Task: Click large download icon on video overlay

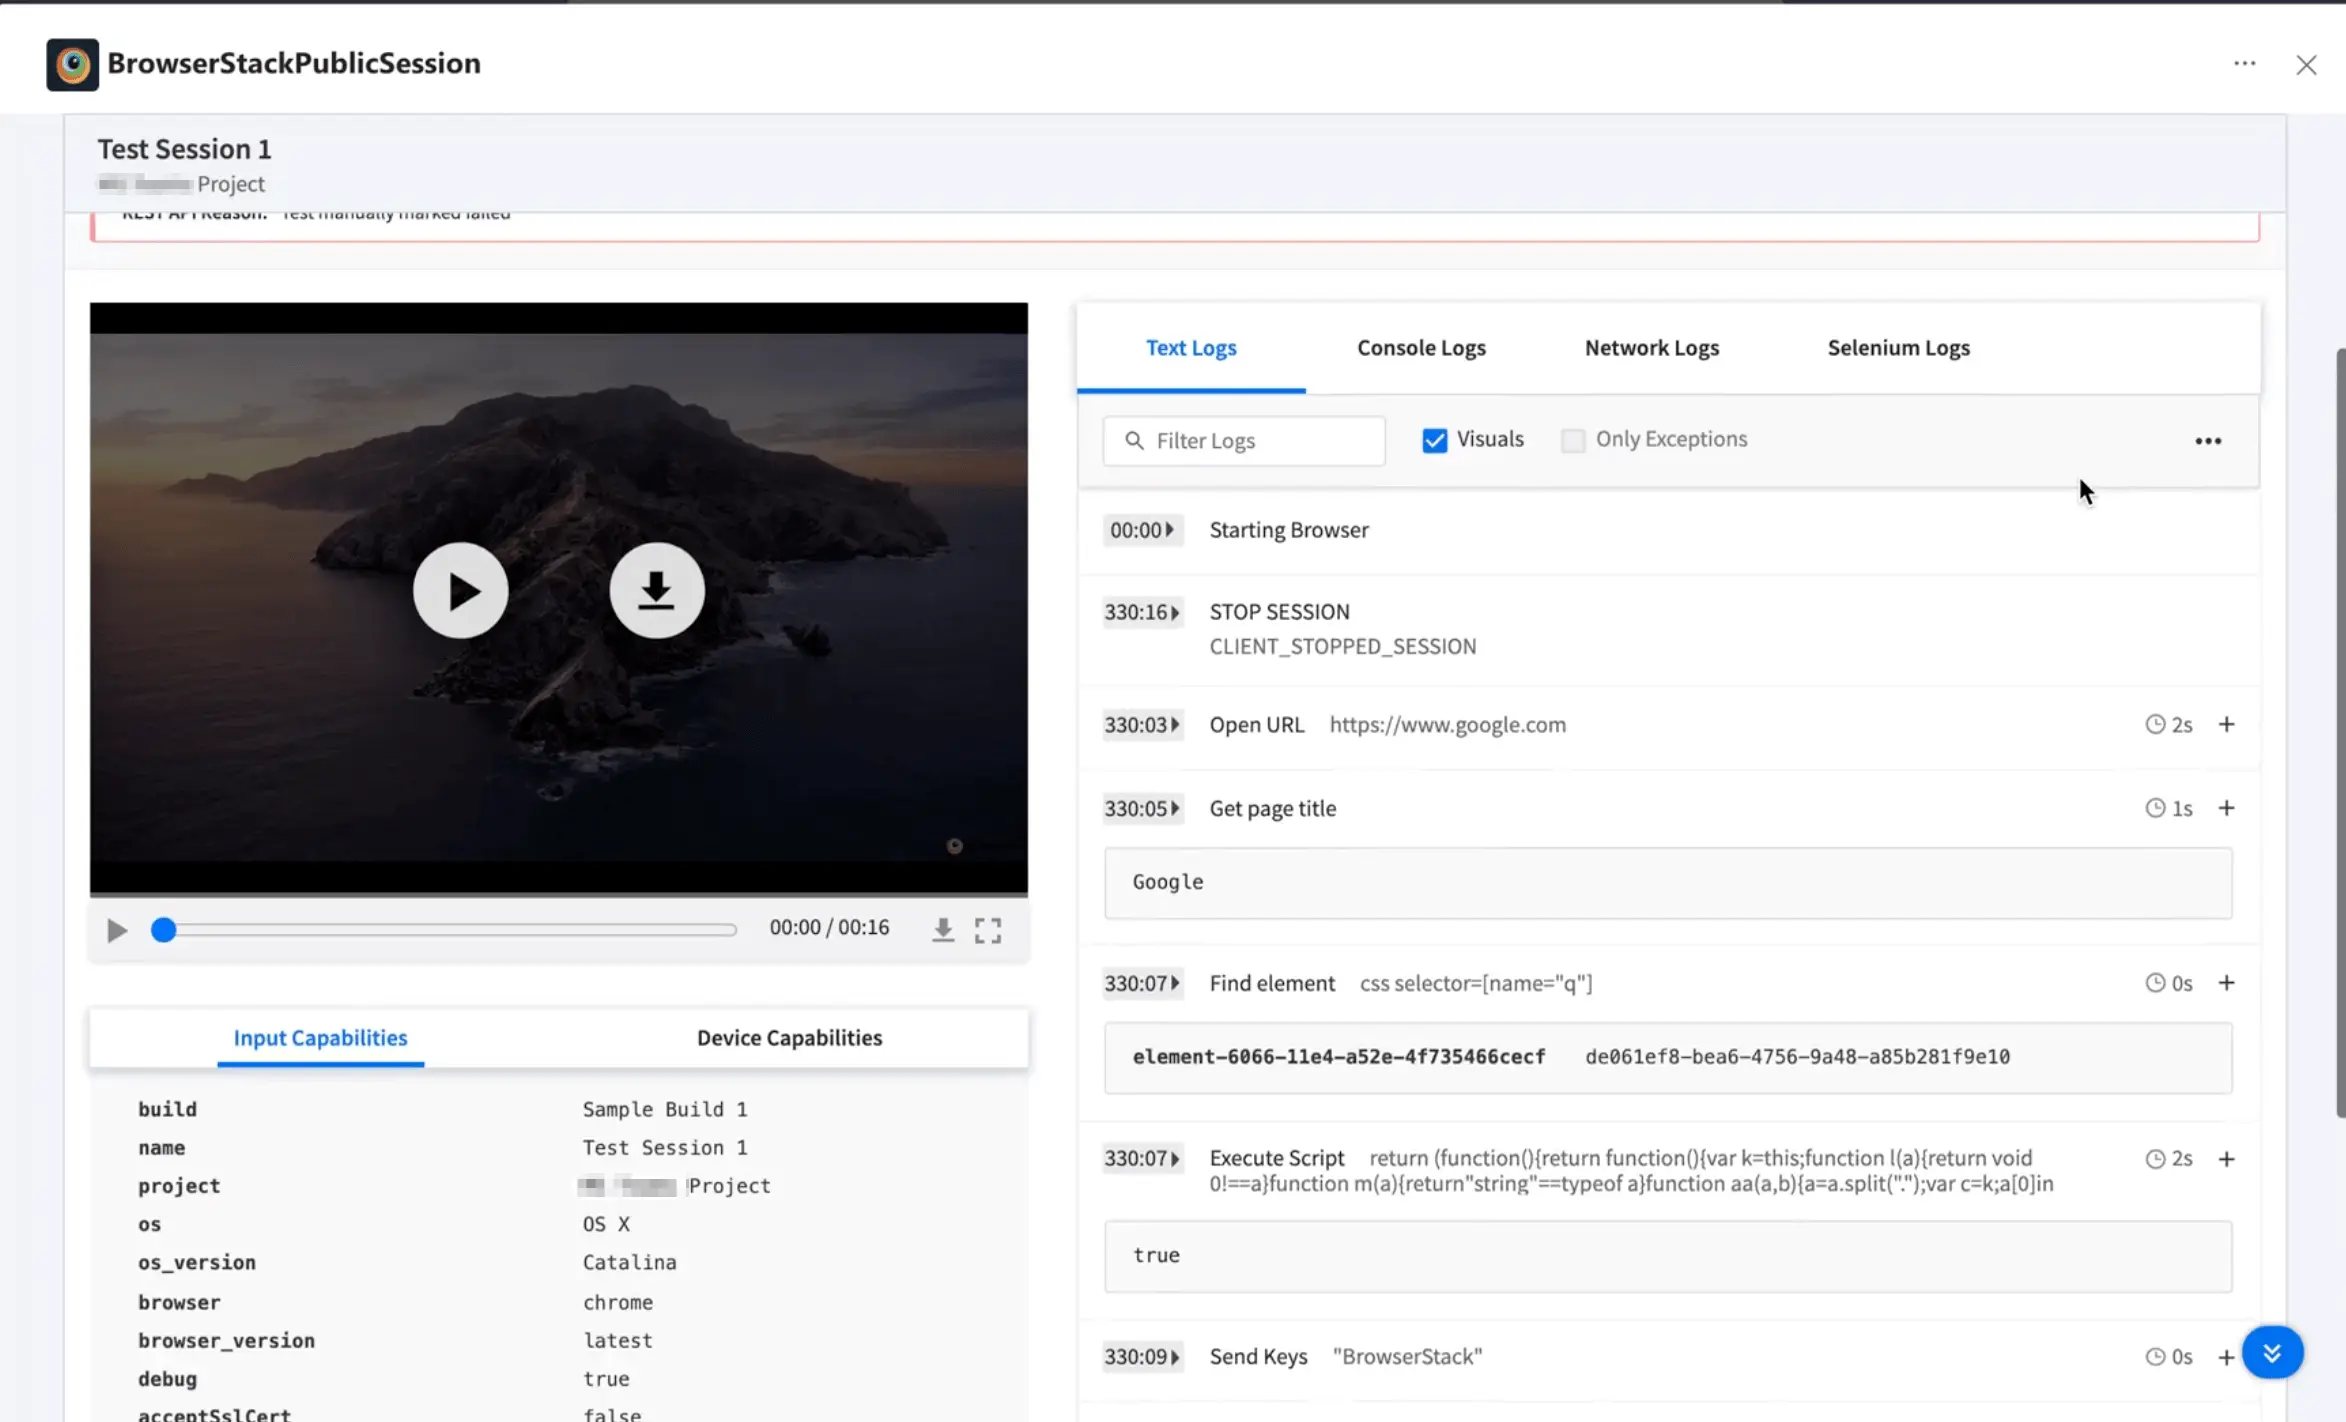Action: coord(656,591)
